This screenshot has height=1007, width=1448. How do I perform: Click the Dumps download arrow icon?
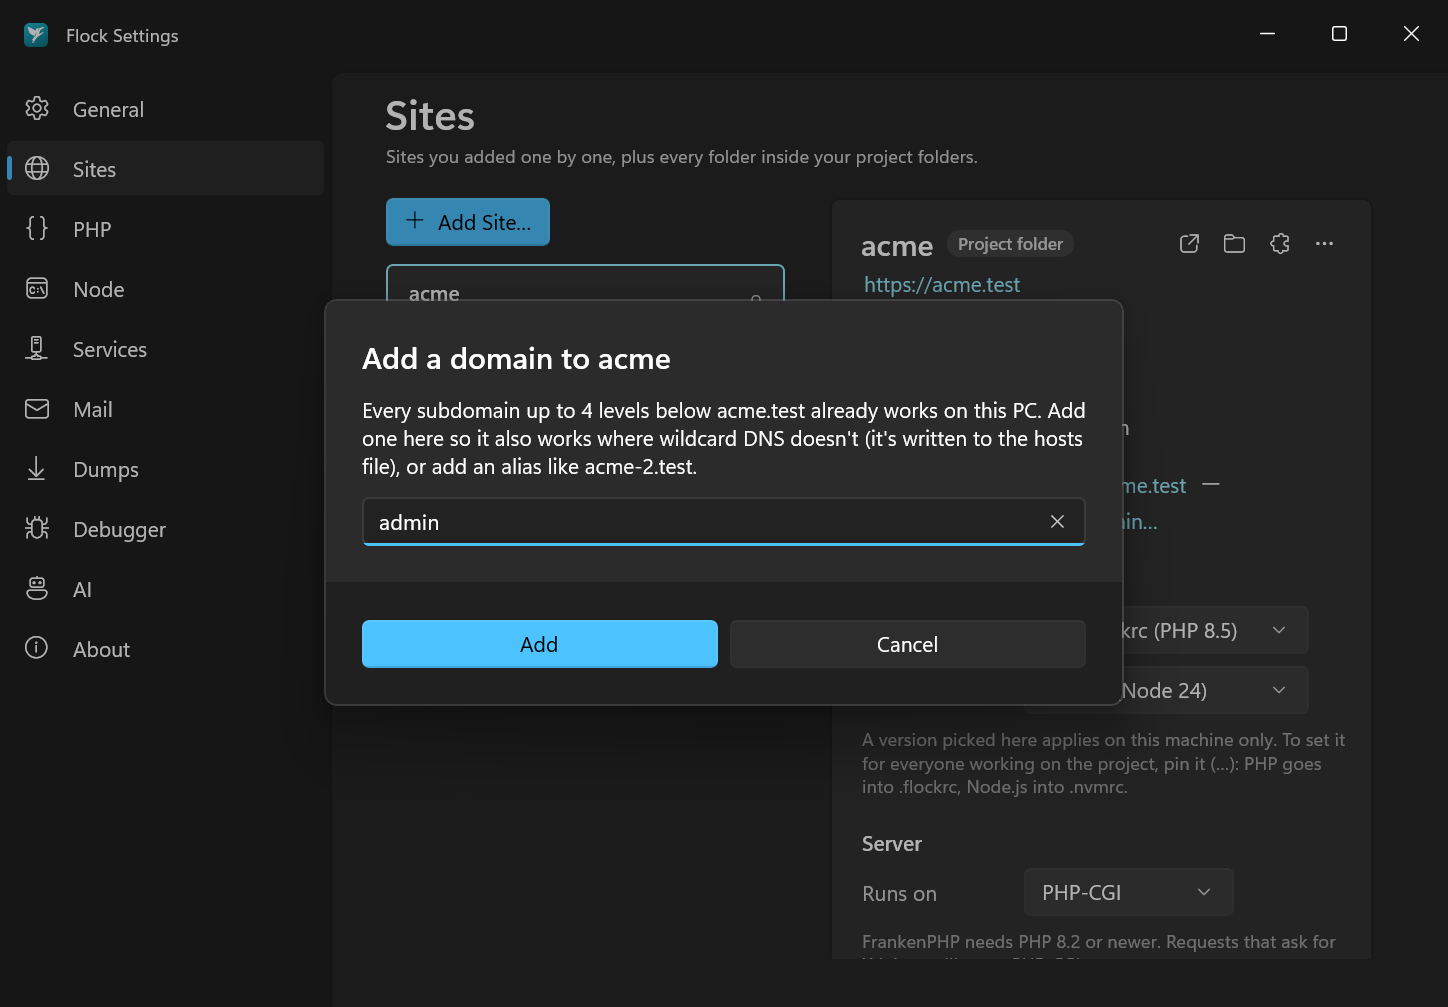tap(37, 468)
